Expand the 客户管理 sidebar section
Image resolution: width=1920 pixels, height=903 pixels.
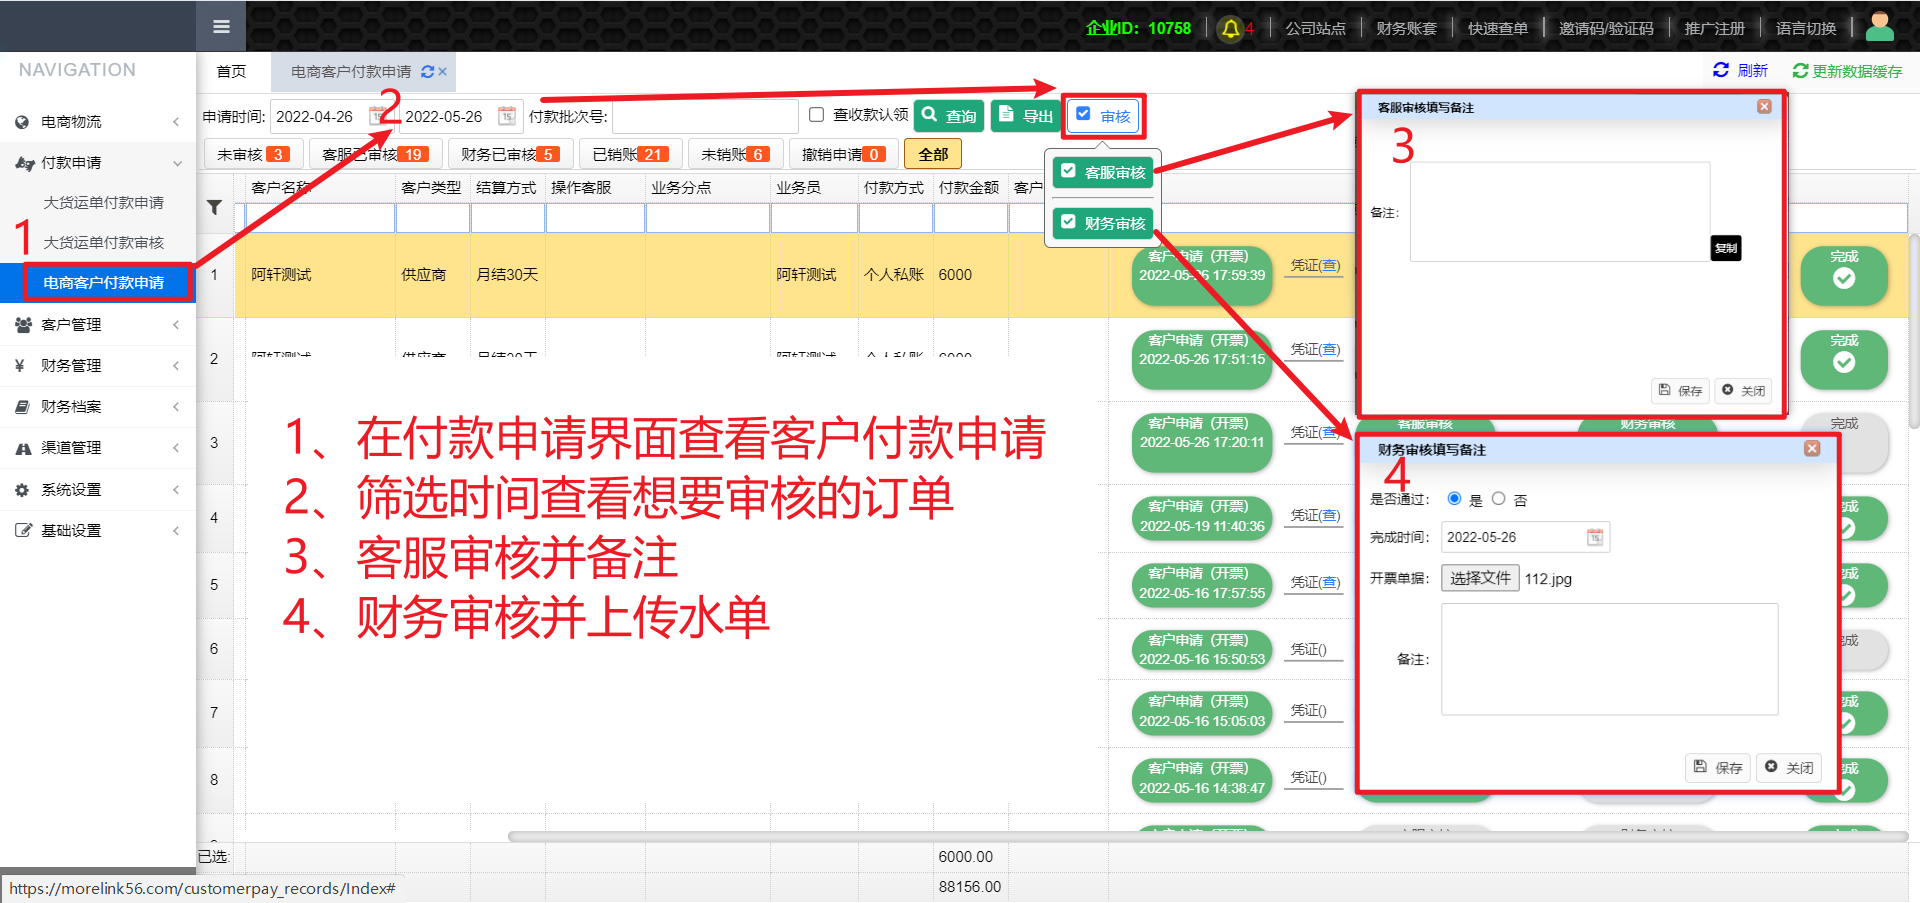click(x=98, y=325)
